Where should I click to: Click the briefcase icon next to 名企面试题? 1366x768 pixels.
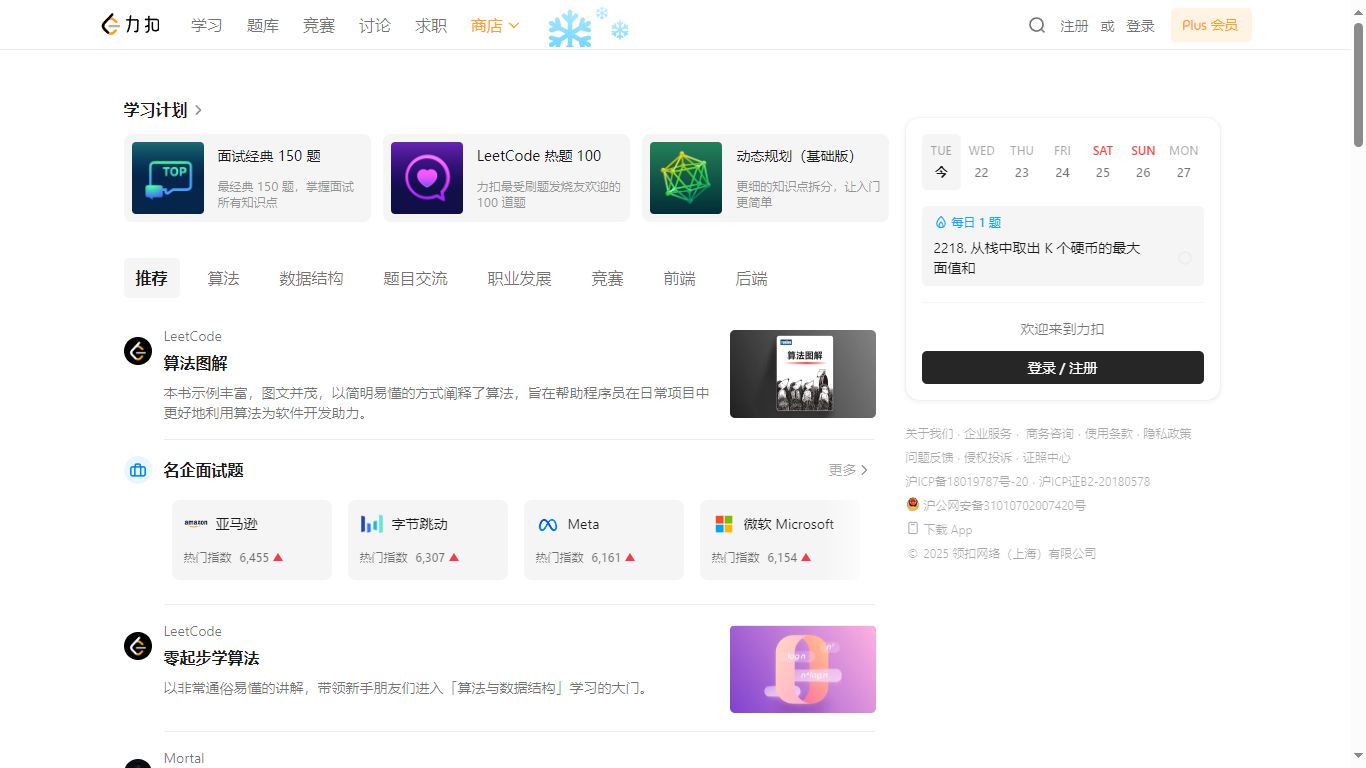(137, 470)
